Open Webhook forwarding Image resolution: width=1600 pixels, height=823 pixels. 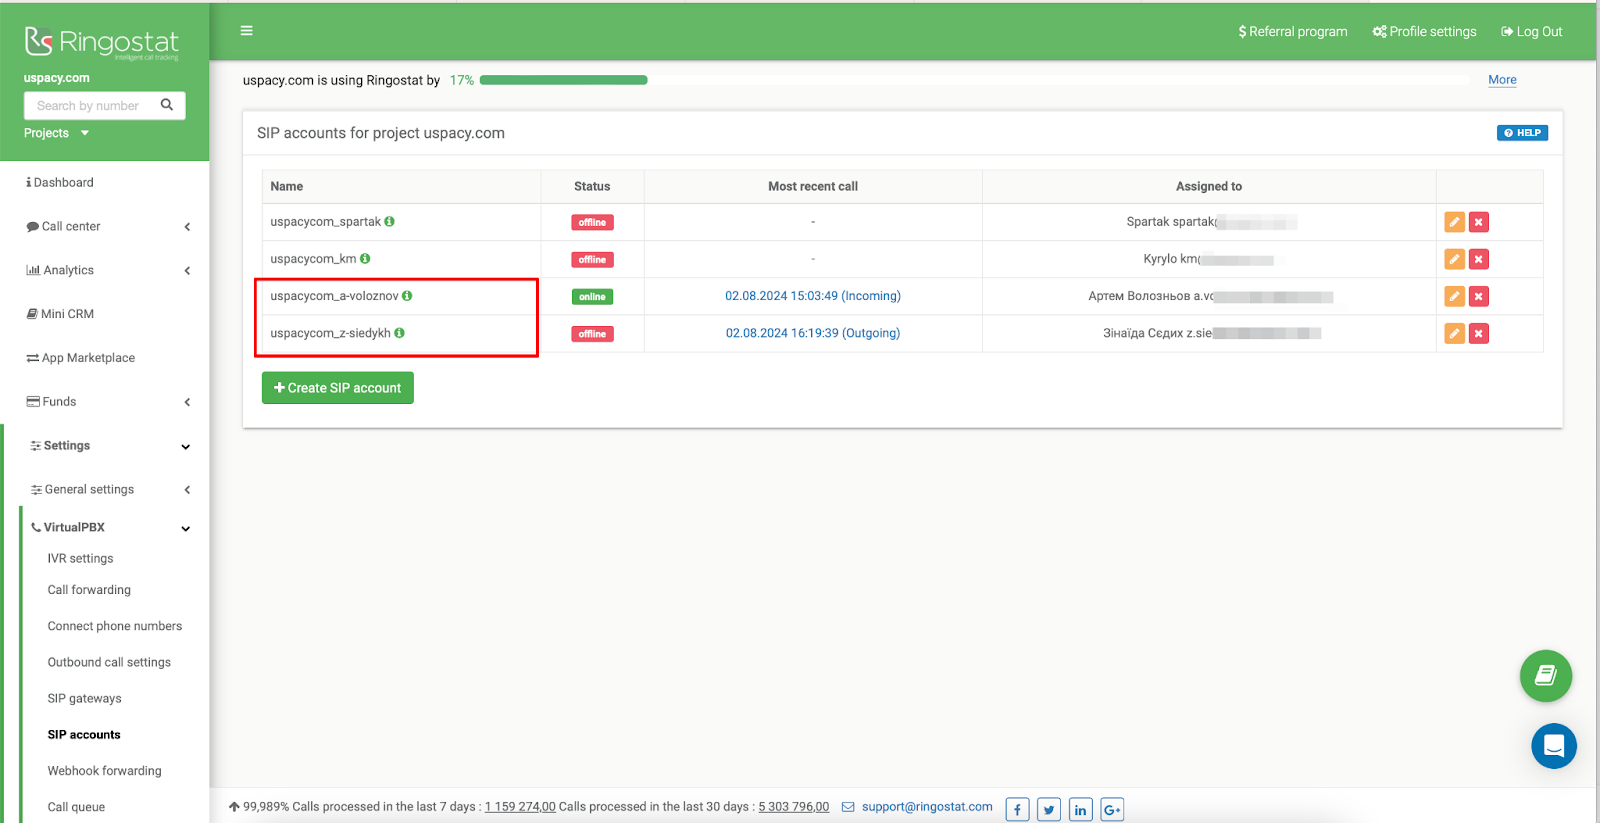click(x=104, y=771)
